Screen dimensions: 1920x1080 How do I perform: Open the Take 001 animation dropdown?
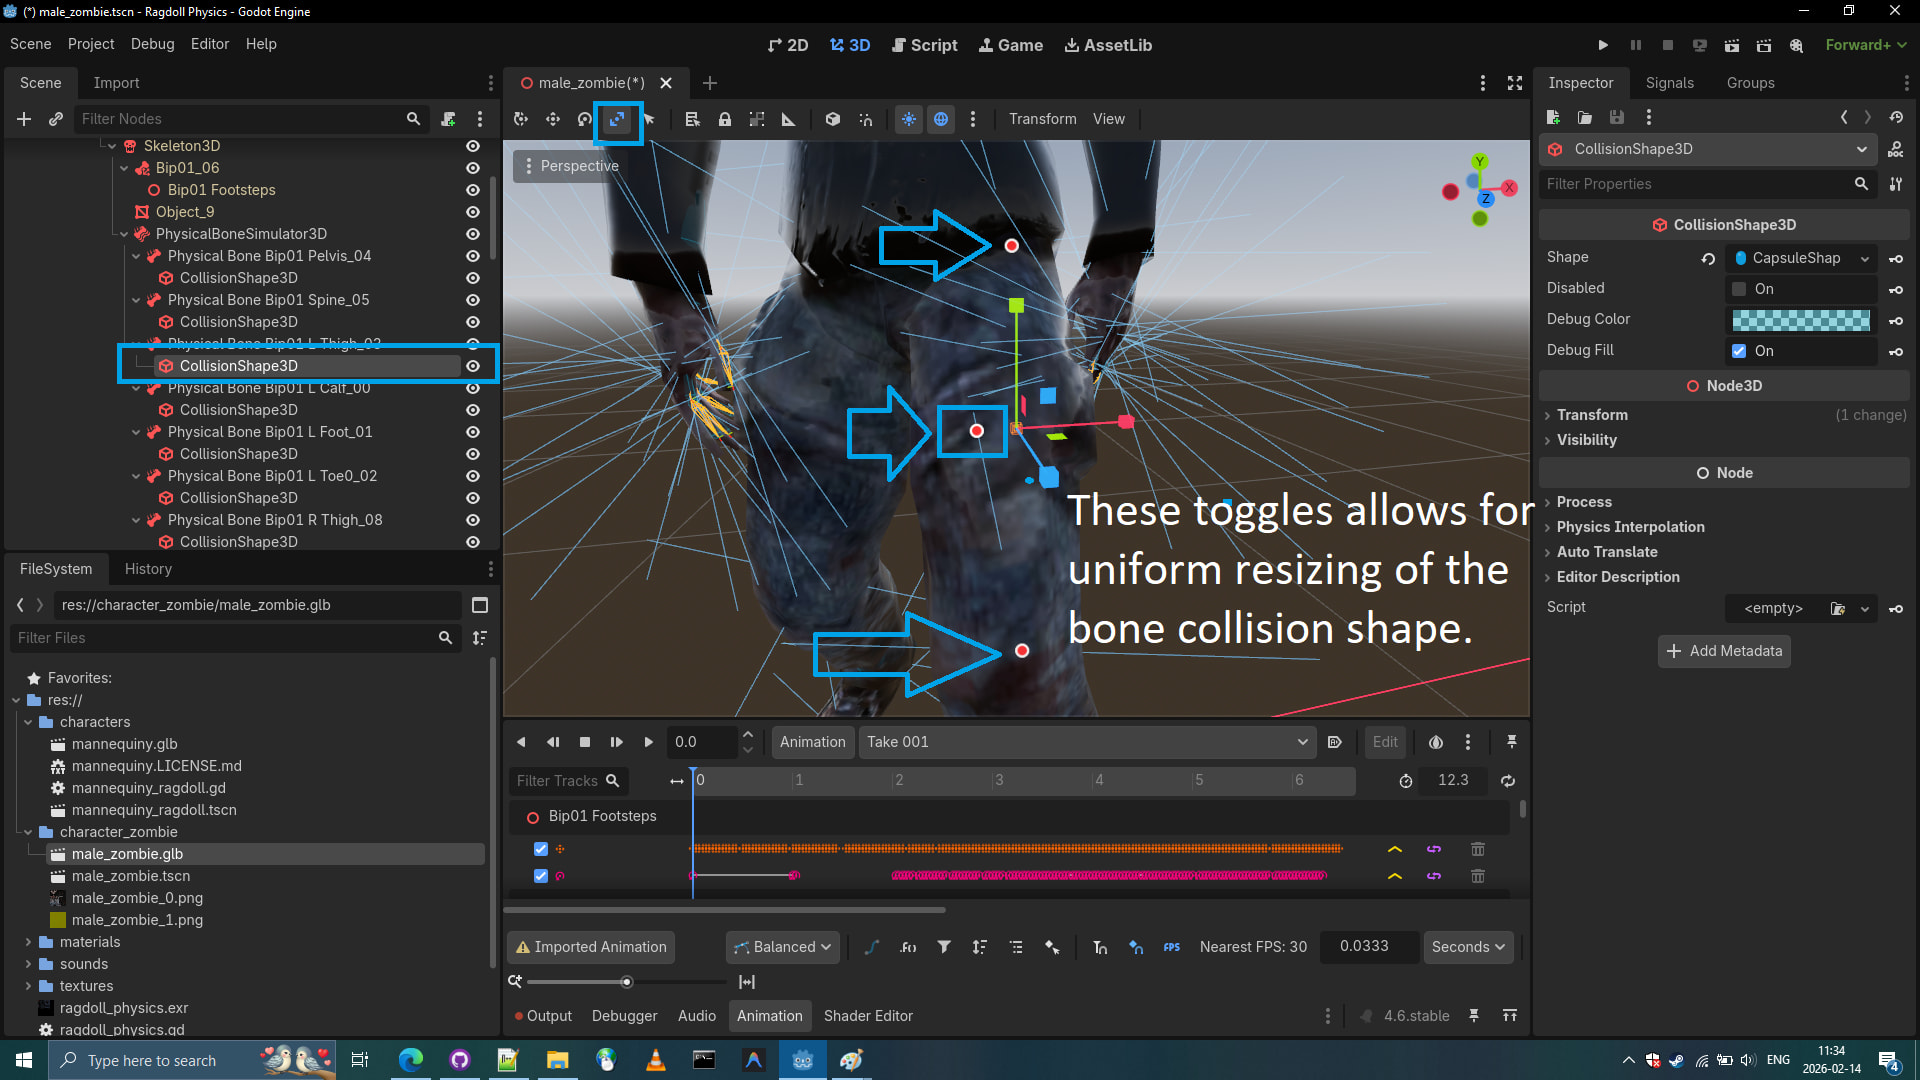(x=1086, y=742)
